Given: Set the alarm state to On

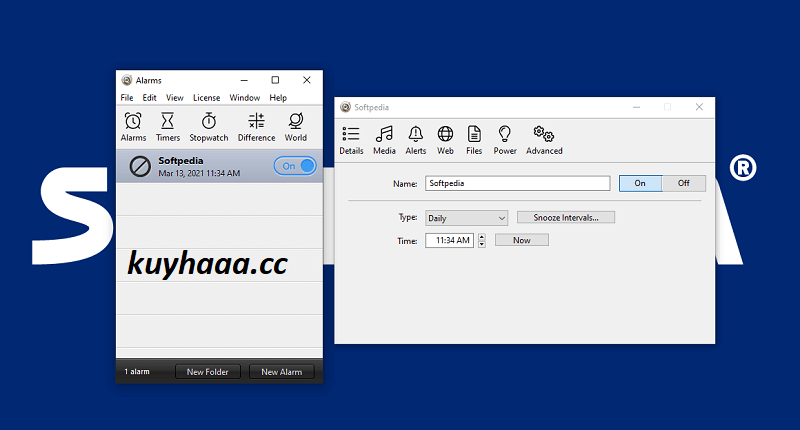Looking at the screenshot, I should (x=640, y=183).
